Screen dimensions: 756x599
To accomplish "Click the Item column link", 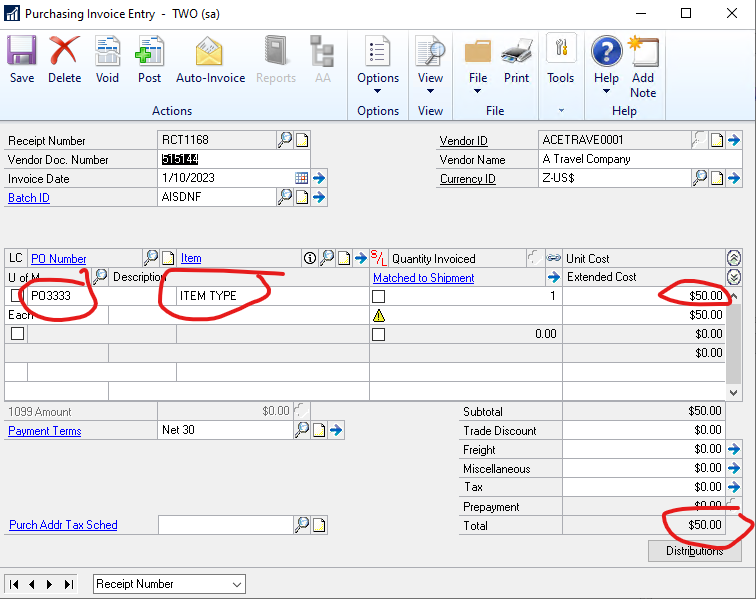I will (x=191, y=258).
